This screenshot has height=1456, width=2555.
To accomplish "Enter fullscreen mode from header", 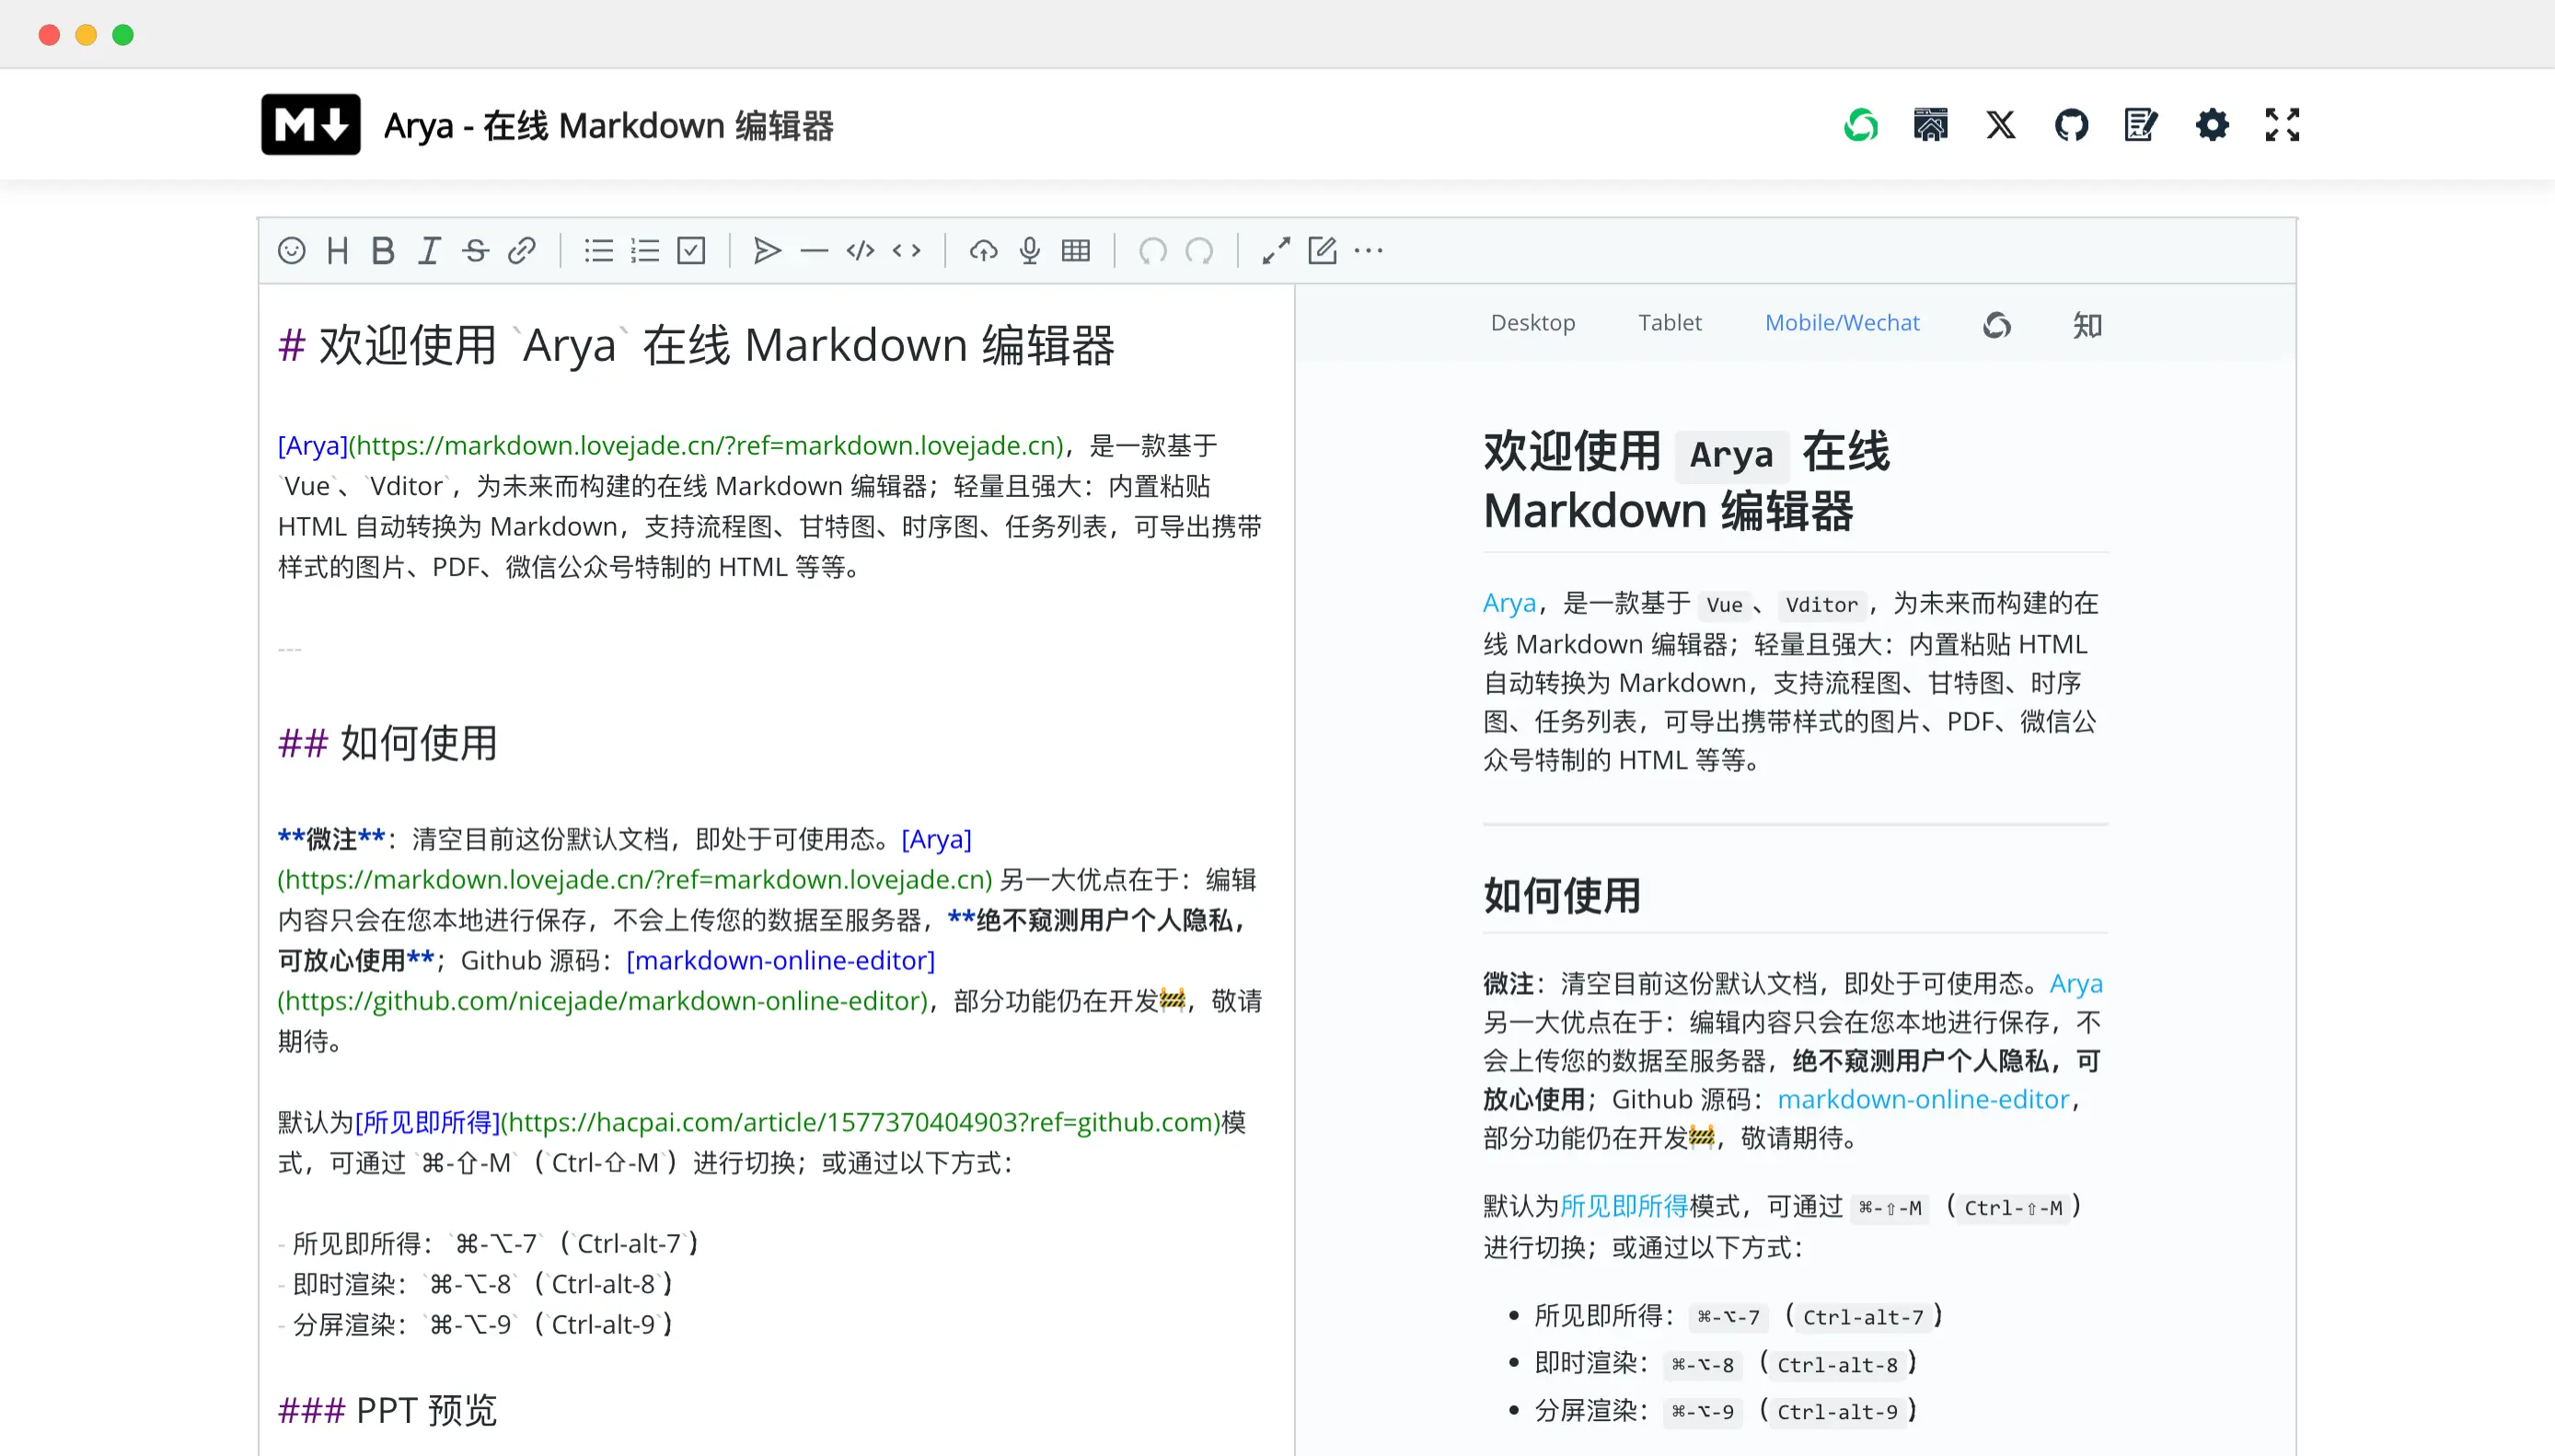I will point(2282,125).
